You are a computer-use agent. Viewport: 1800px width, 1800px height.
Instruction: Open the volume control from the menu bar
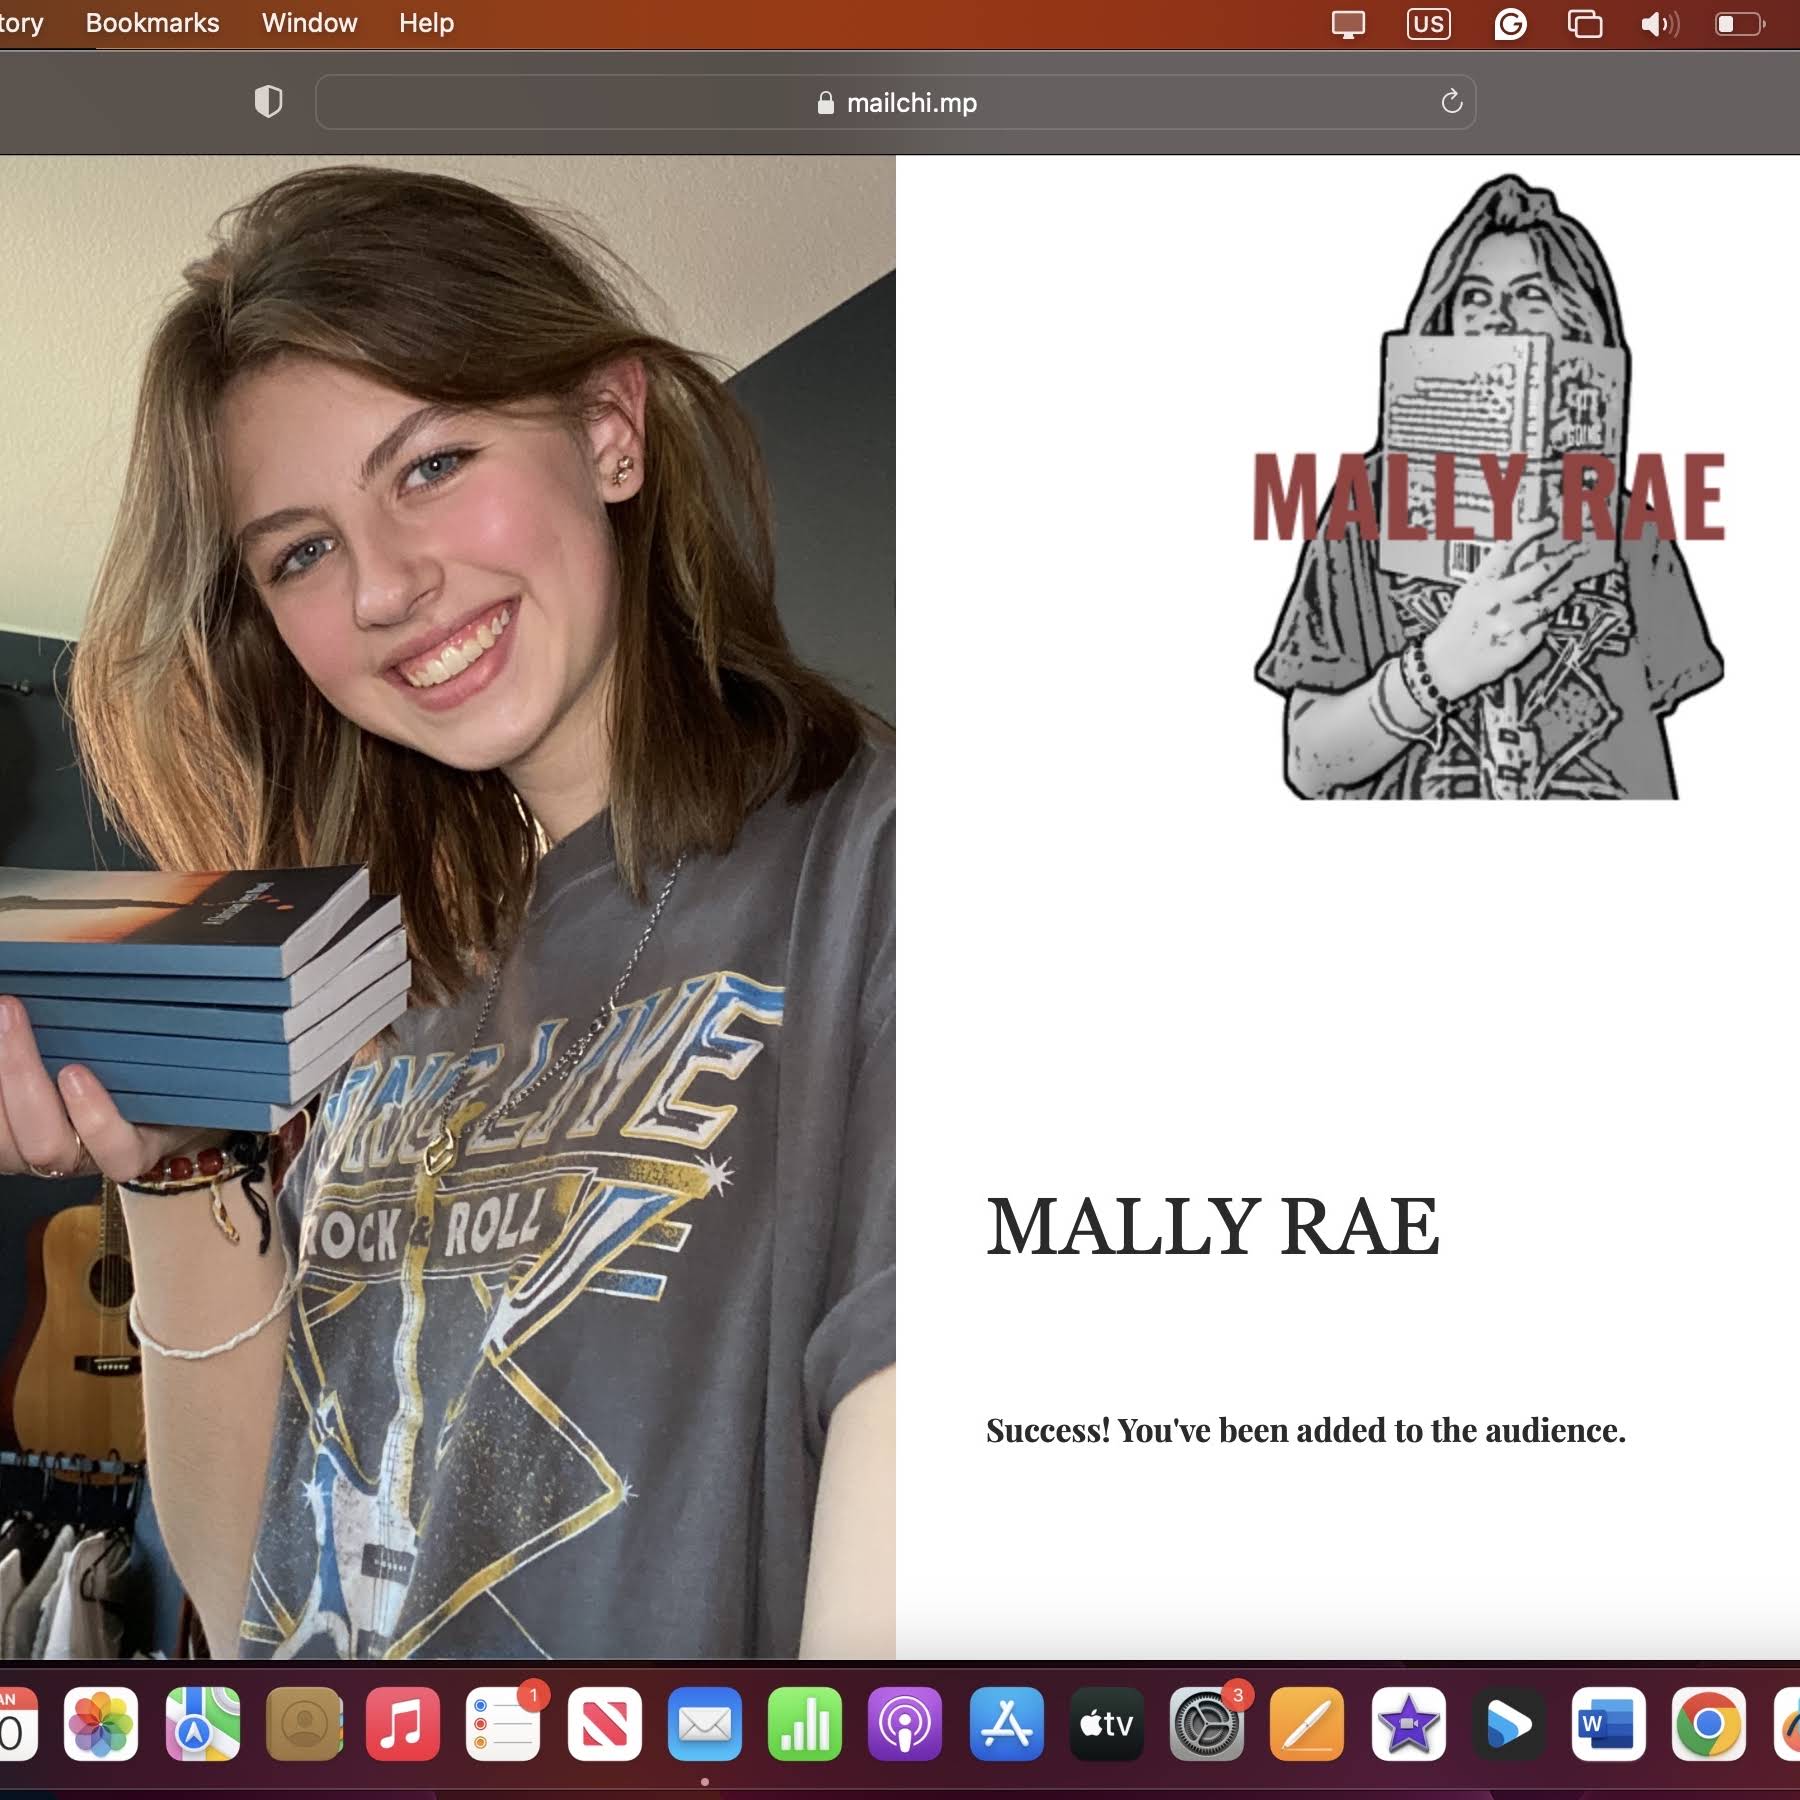click(1659, 23)
